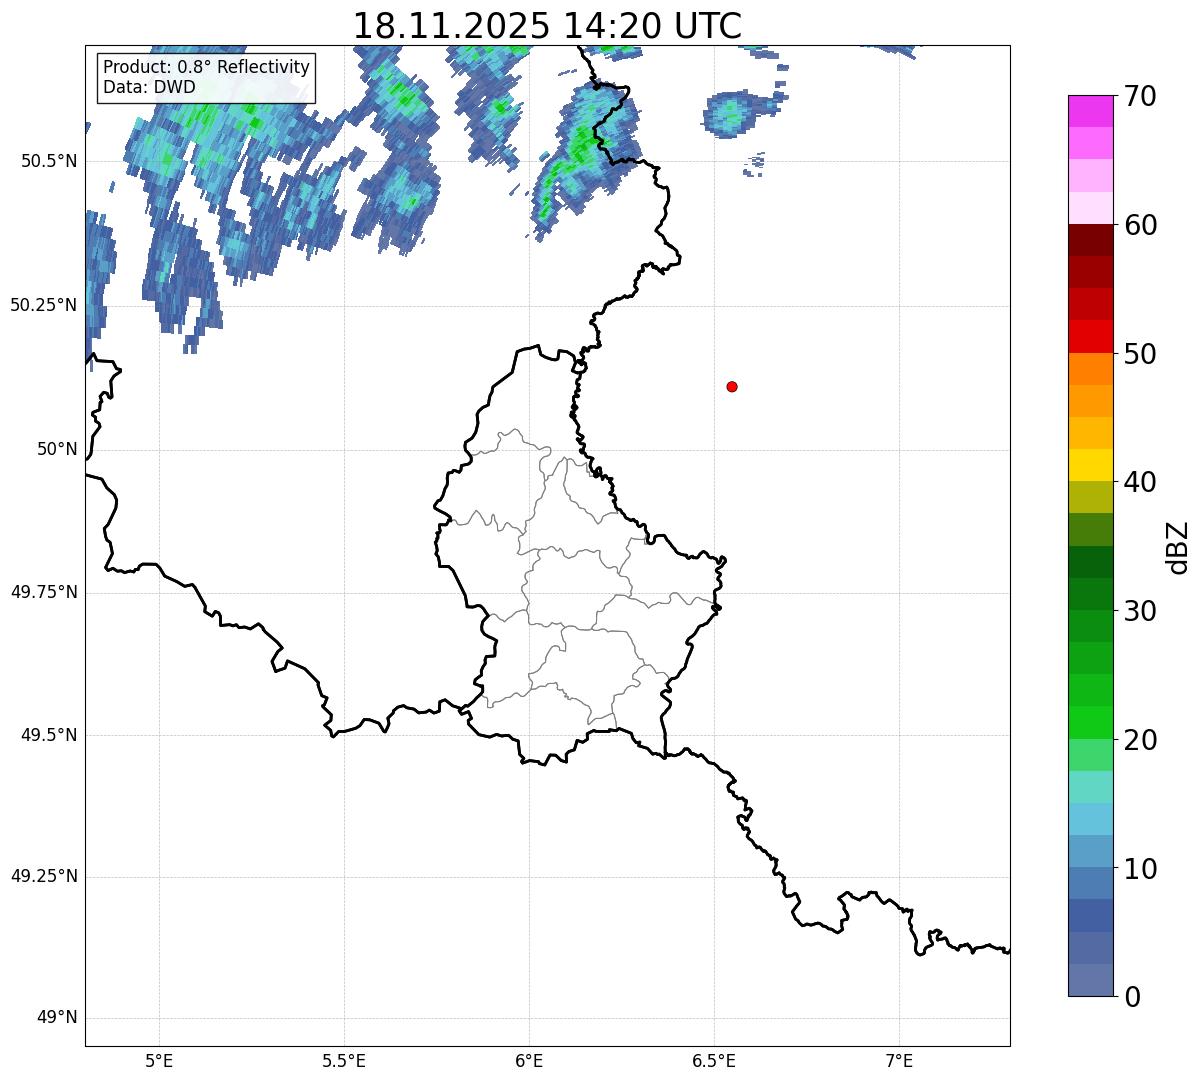This screenshot has width=1202, height=1081.
Task: Select the "Data: DWD" label text
Action: (x=149, y=87)
